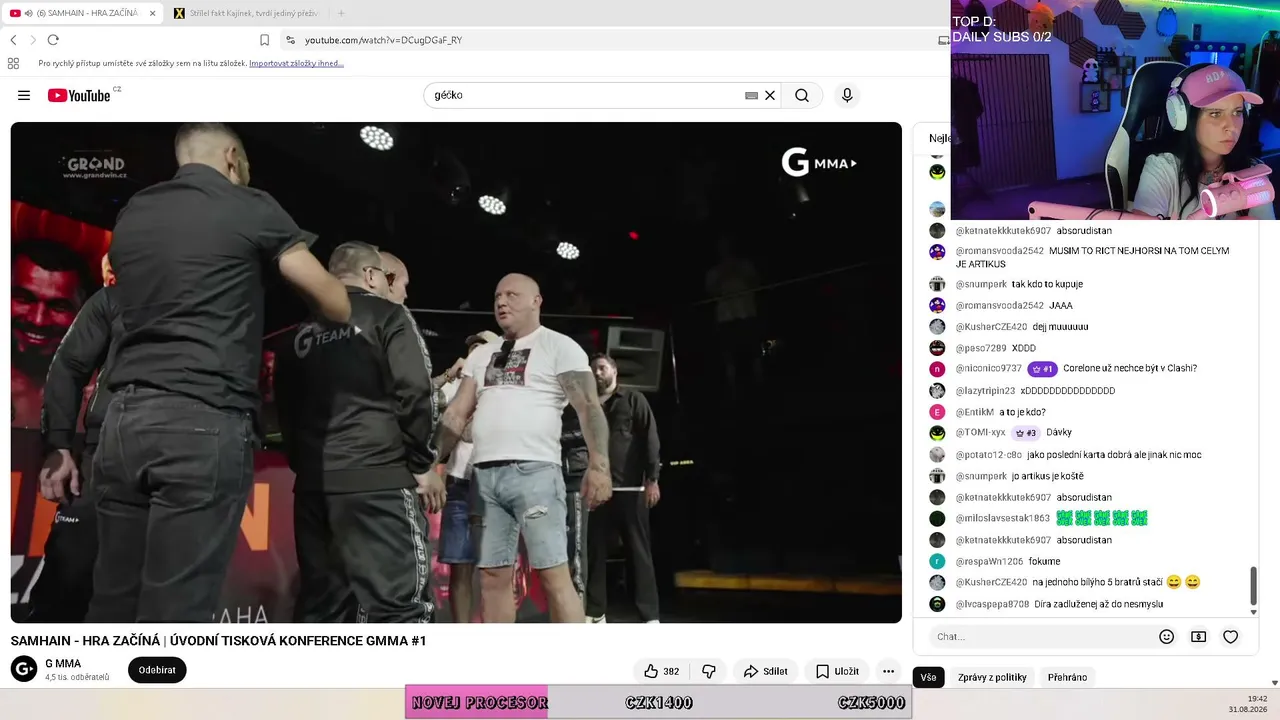Type a message in the Chat field

coord(1040,637)
